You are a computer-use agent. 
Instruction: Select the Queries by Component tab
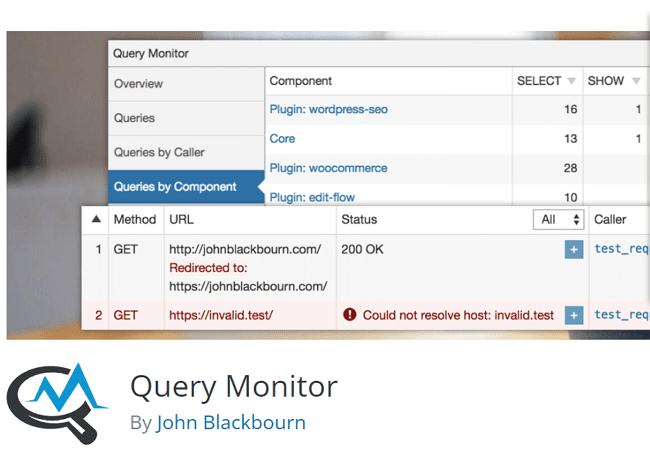click(x=186, y=187)
